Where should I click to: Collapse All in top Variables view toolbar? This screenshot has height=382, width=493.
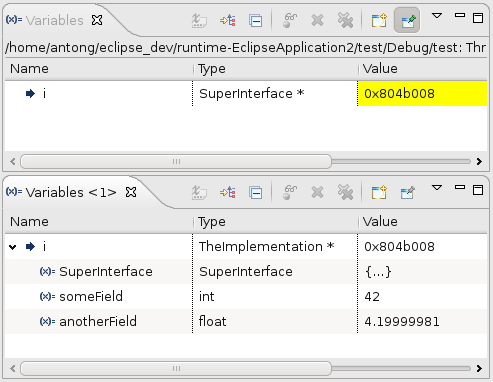click(x=256, y=21)
